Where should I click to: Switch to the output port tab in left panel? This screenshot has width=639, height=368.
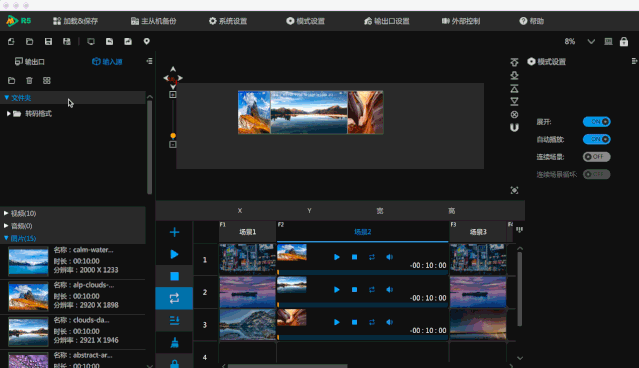tap(30, 62)
